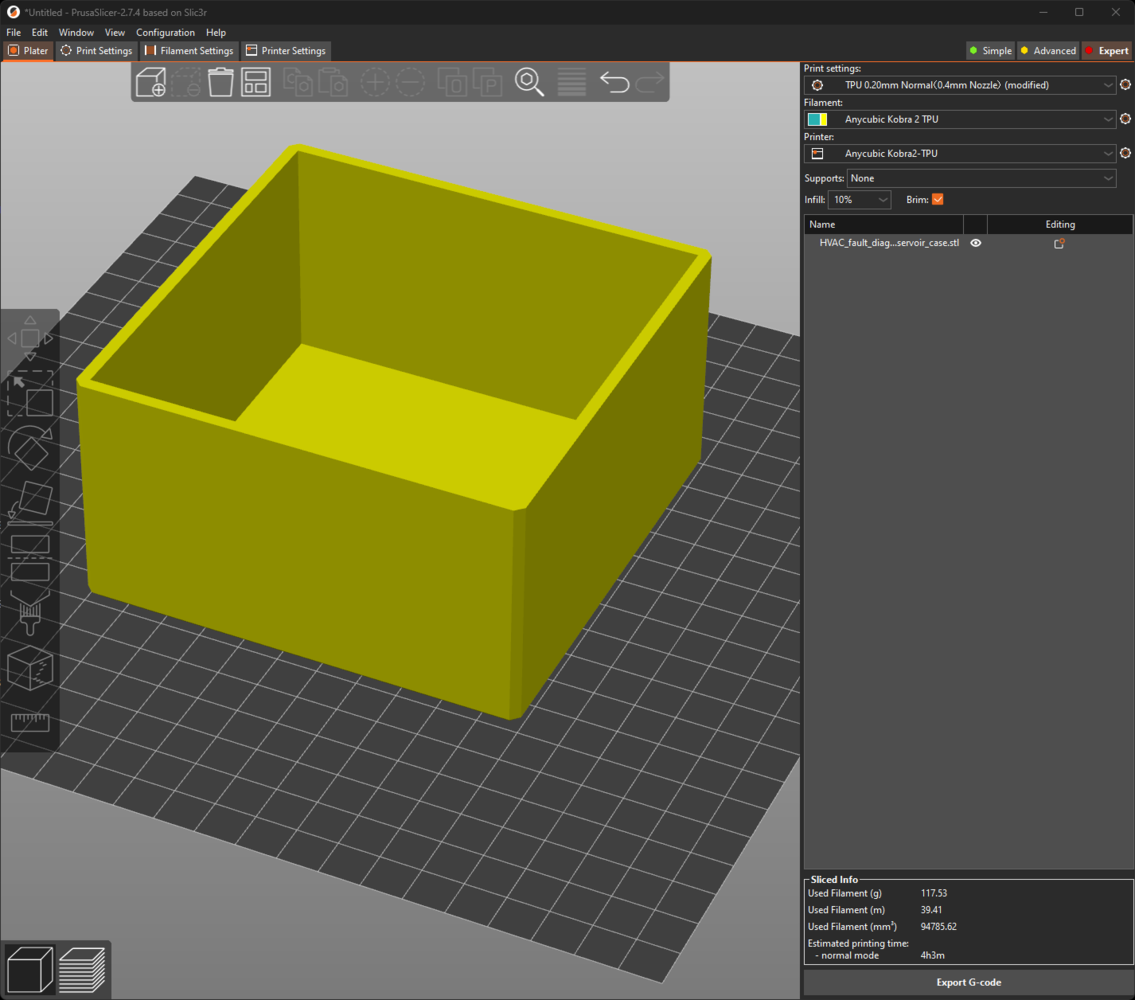The height and width of the screenshot is (1000, 1135).
Task: Toggle visibility eye of HVAC model
Action: tap(976, 243)
